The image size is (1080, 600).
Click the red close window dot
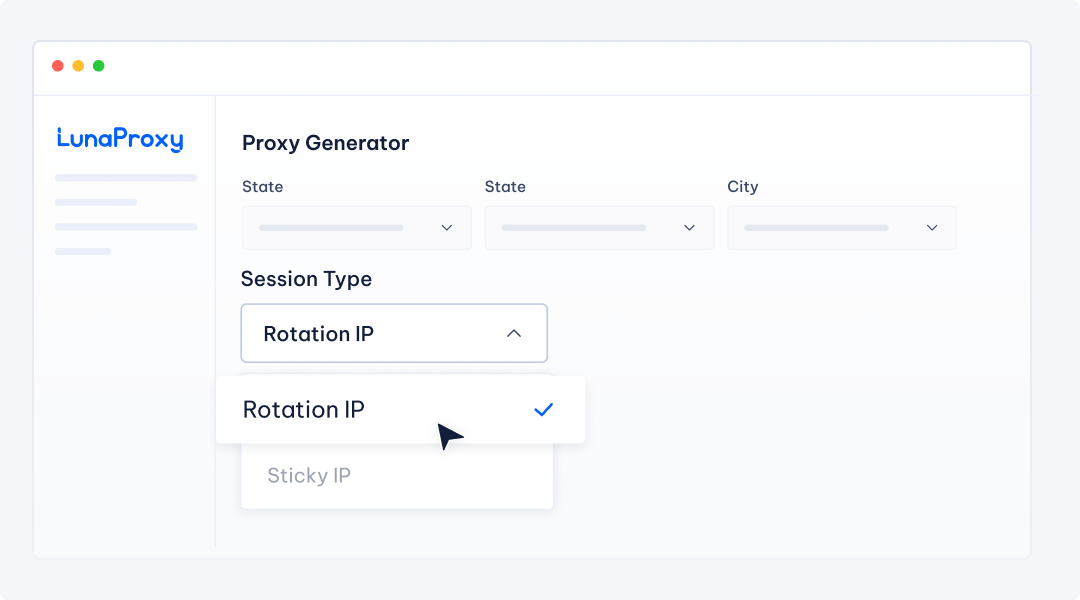click(x=57, y=66)
